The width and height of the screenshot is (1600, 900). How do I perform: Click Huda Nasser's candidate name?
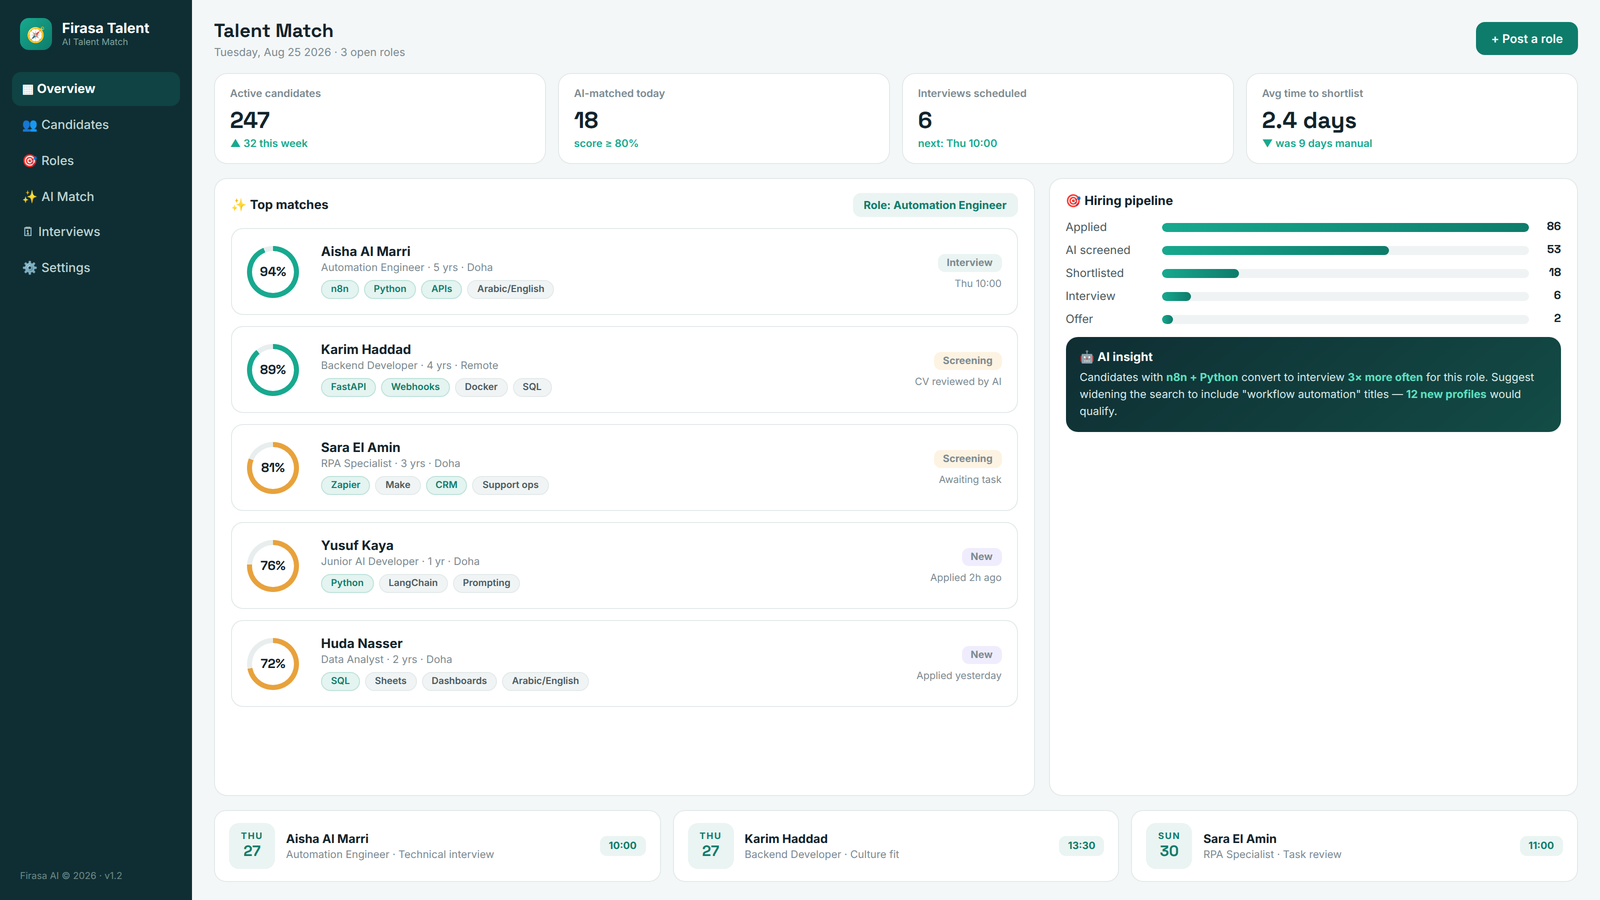click(362, 644)
